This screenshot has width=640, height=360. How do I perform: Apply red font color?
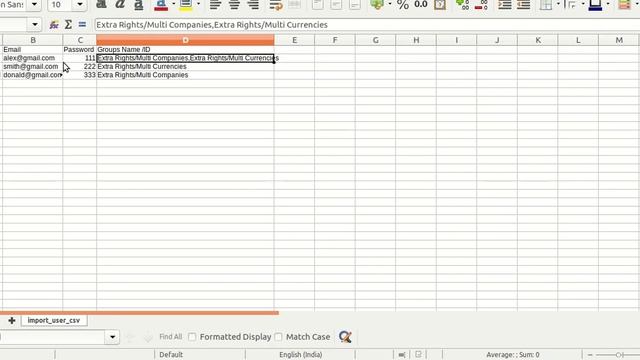(x=161, y=5)
